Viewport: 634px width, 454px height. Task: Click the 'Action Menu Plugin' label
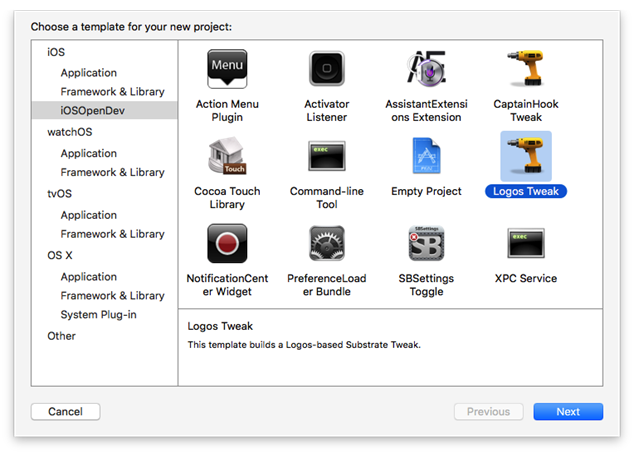pyautogui.click(x=227, y=110)
